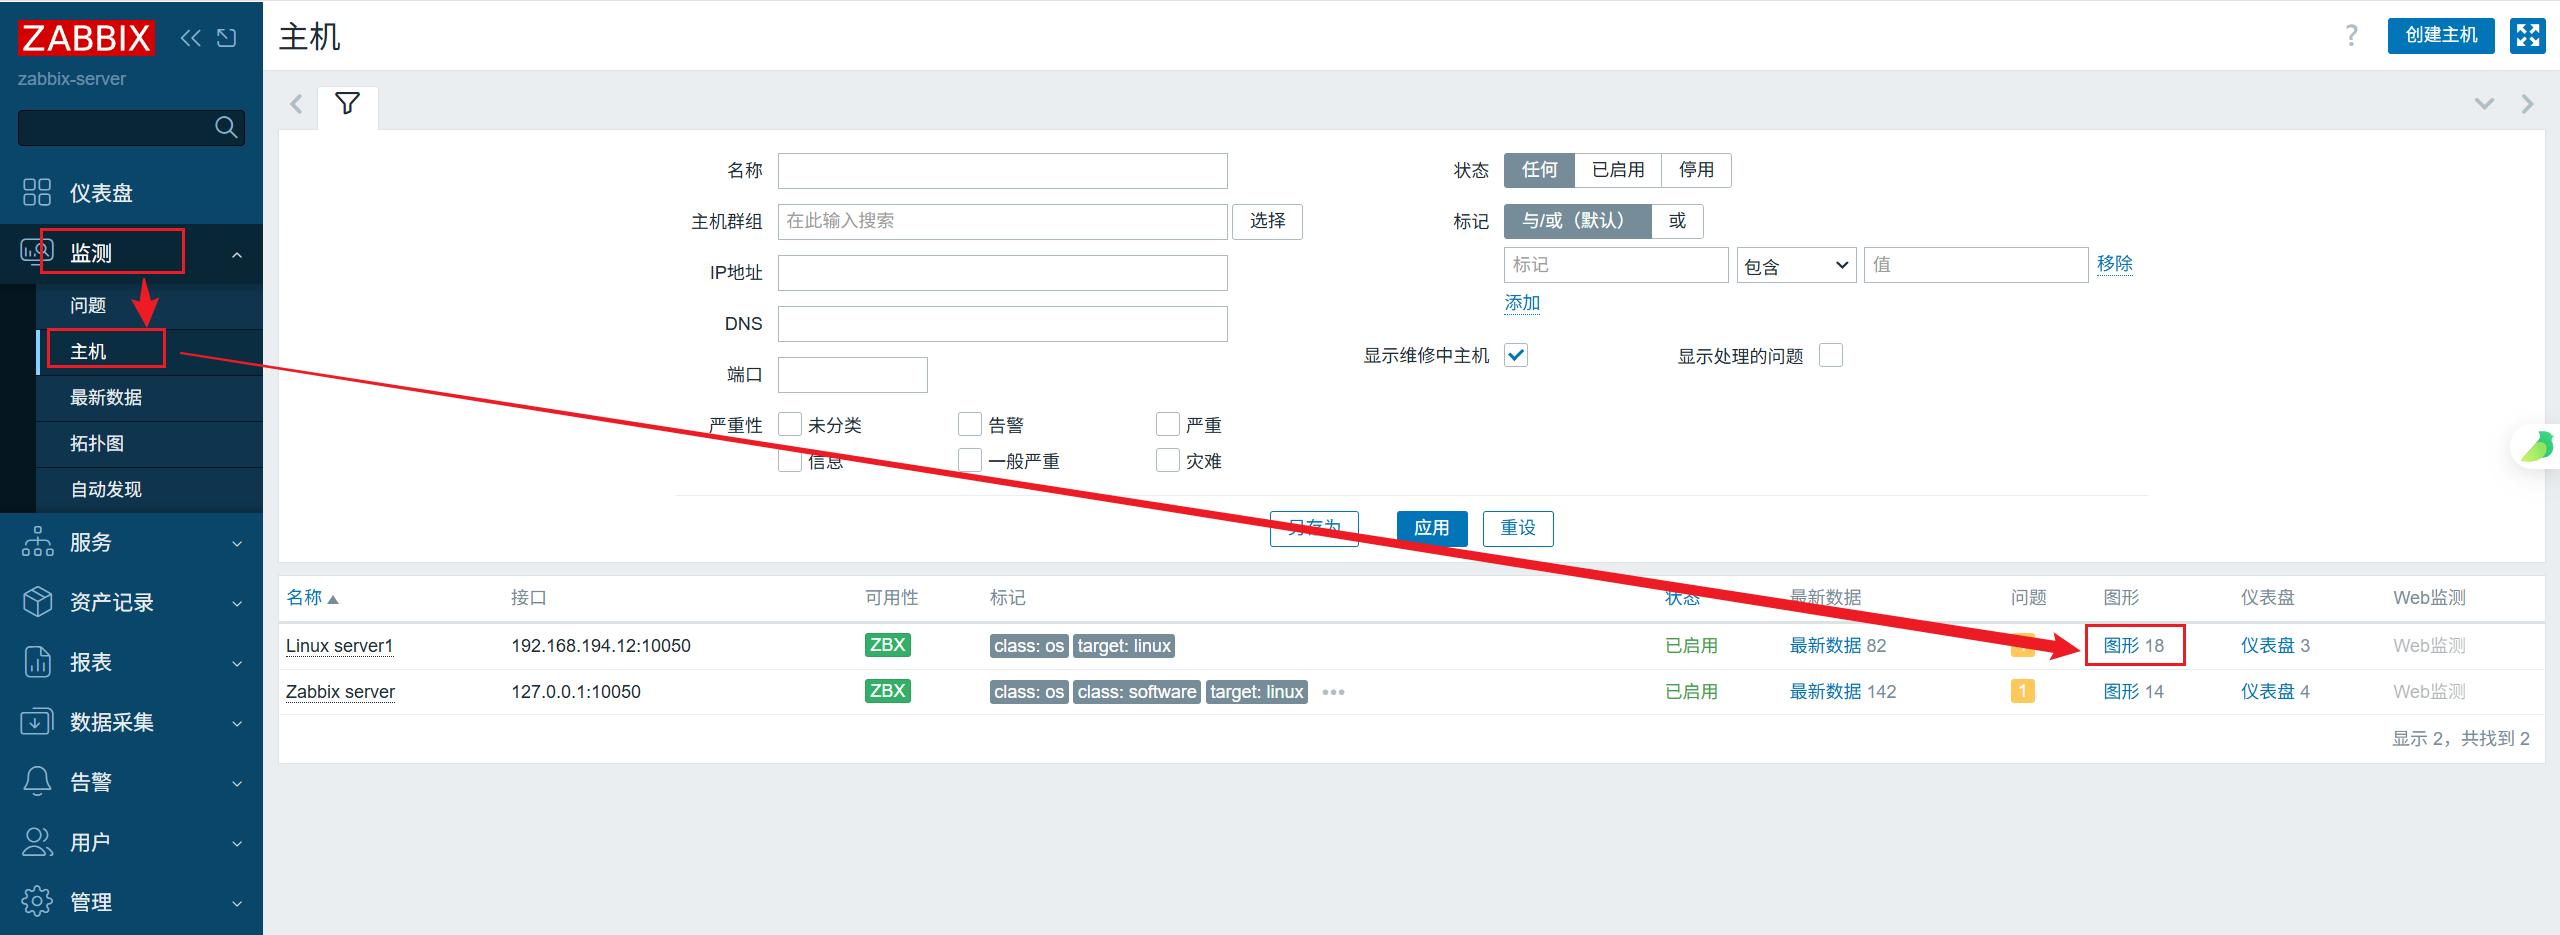This screenshot has height=935, width=2560.
Task: Toggle kiosk fullscreen mode icon
Action: click(x=2528, y=36)
